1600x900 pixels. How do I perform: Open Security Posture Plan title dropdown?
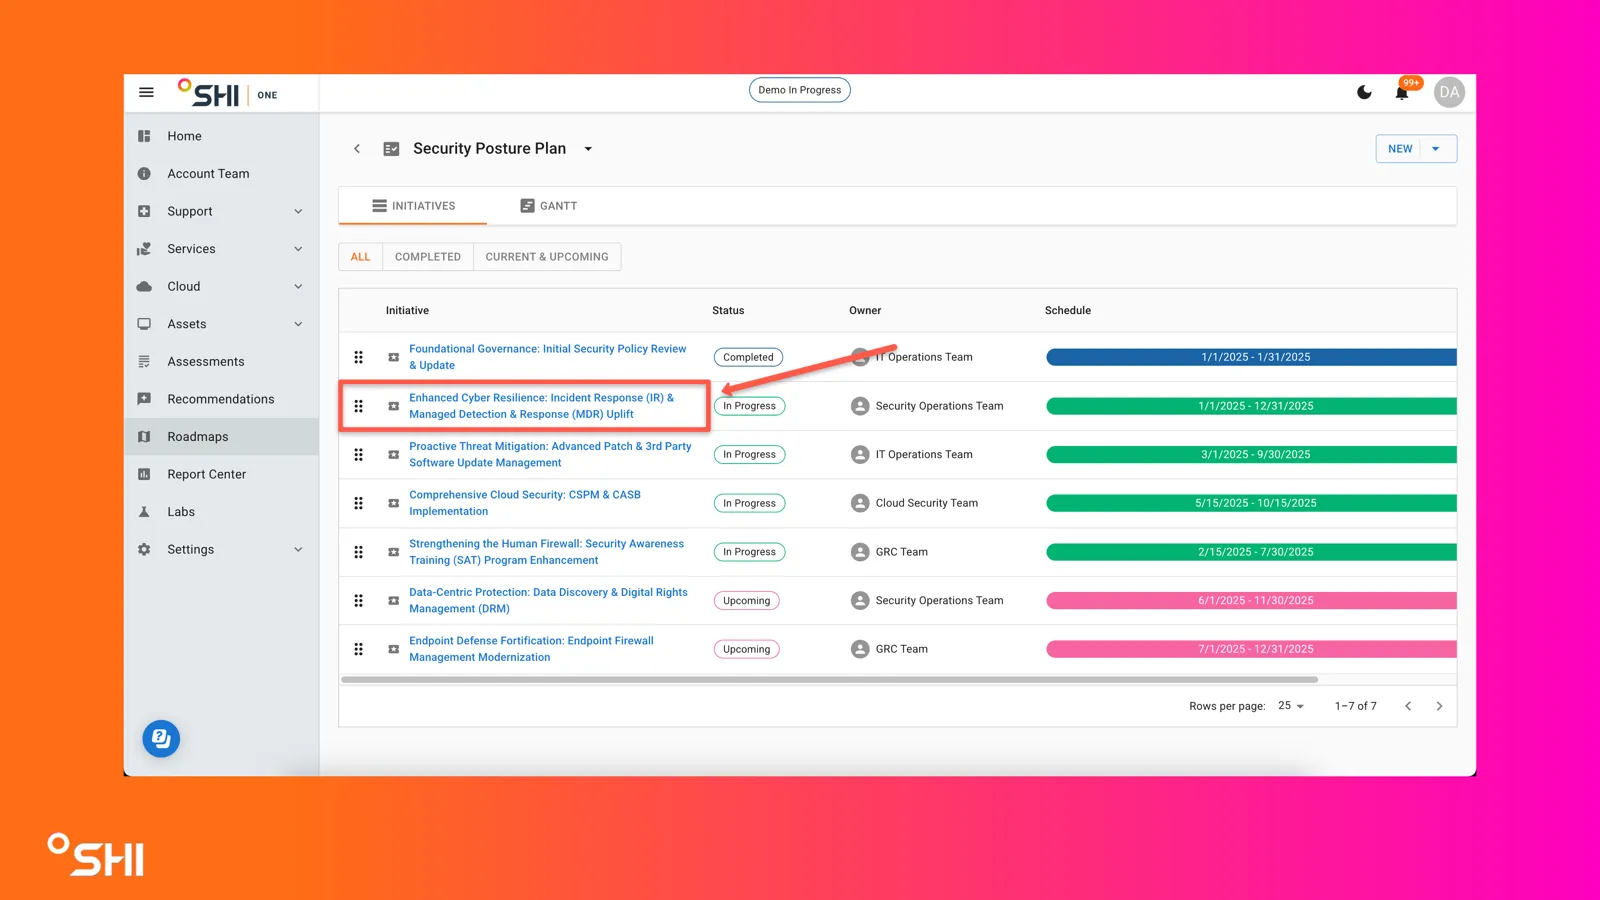[588, 149]
